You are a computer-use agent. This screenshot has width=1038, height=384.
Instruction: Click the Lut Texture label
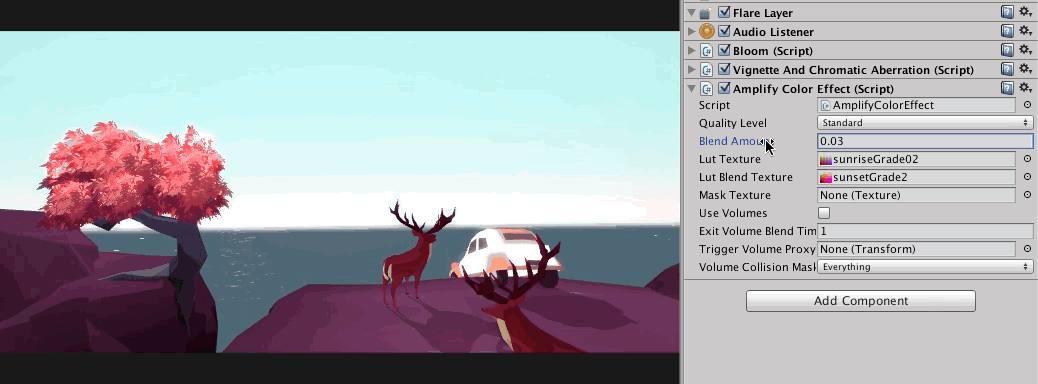[x=730, y=159]
